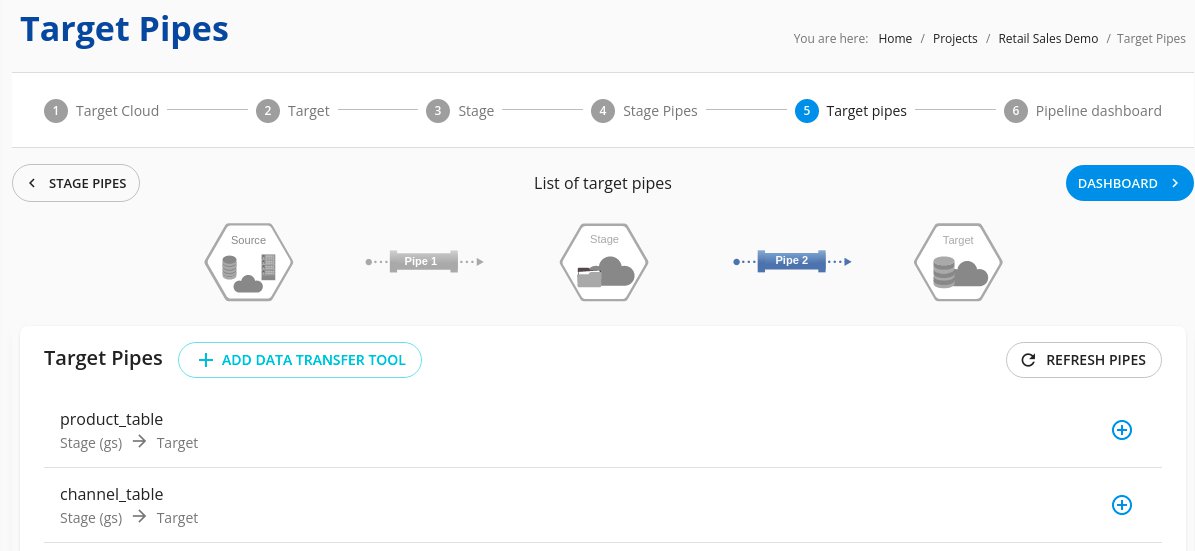1195x551 pixels.
Task: Go to step 1 Target Cloud
Action: click(102, 111)
